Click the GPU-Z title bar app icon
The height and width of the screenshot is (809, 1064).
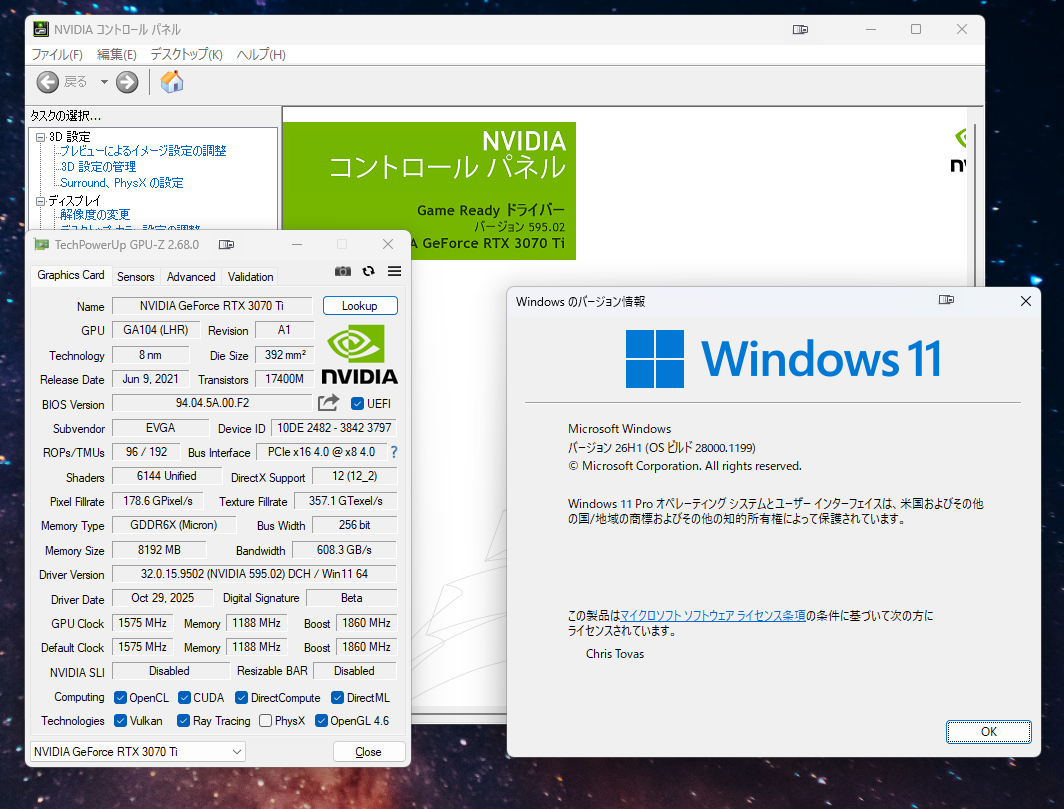coord(41,244)
